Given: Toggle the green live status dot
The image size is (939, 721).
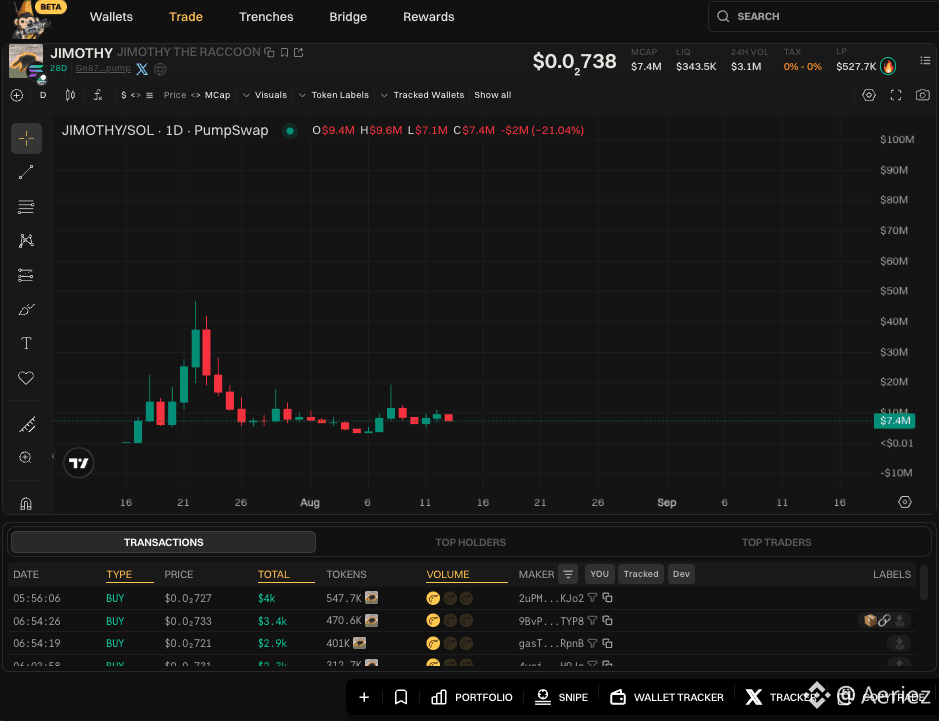Looking at the screenshot, I should [x=290, y=131].
